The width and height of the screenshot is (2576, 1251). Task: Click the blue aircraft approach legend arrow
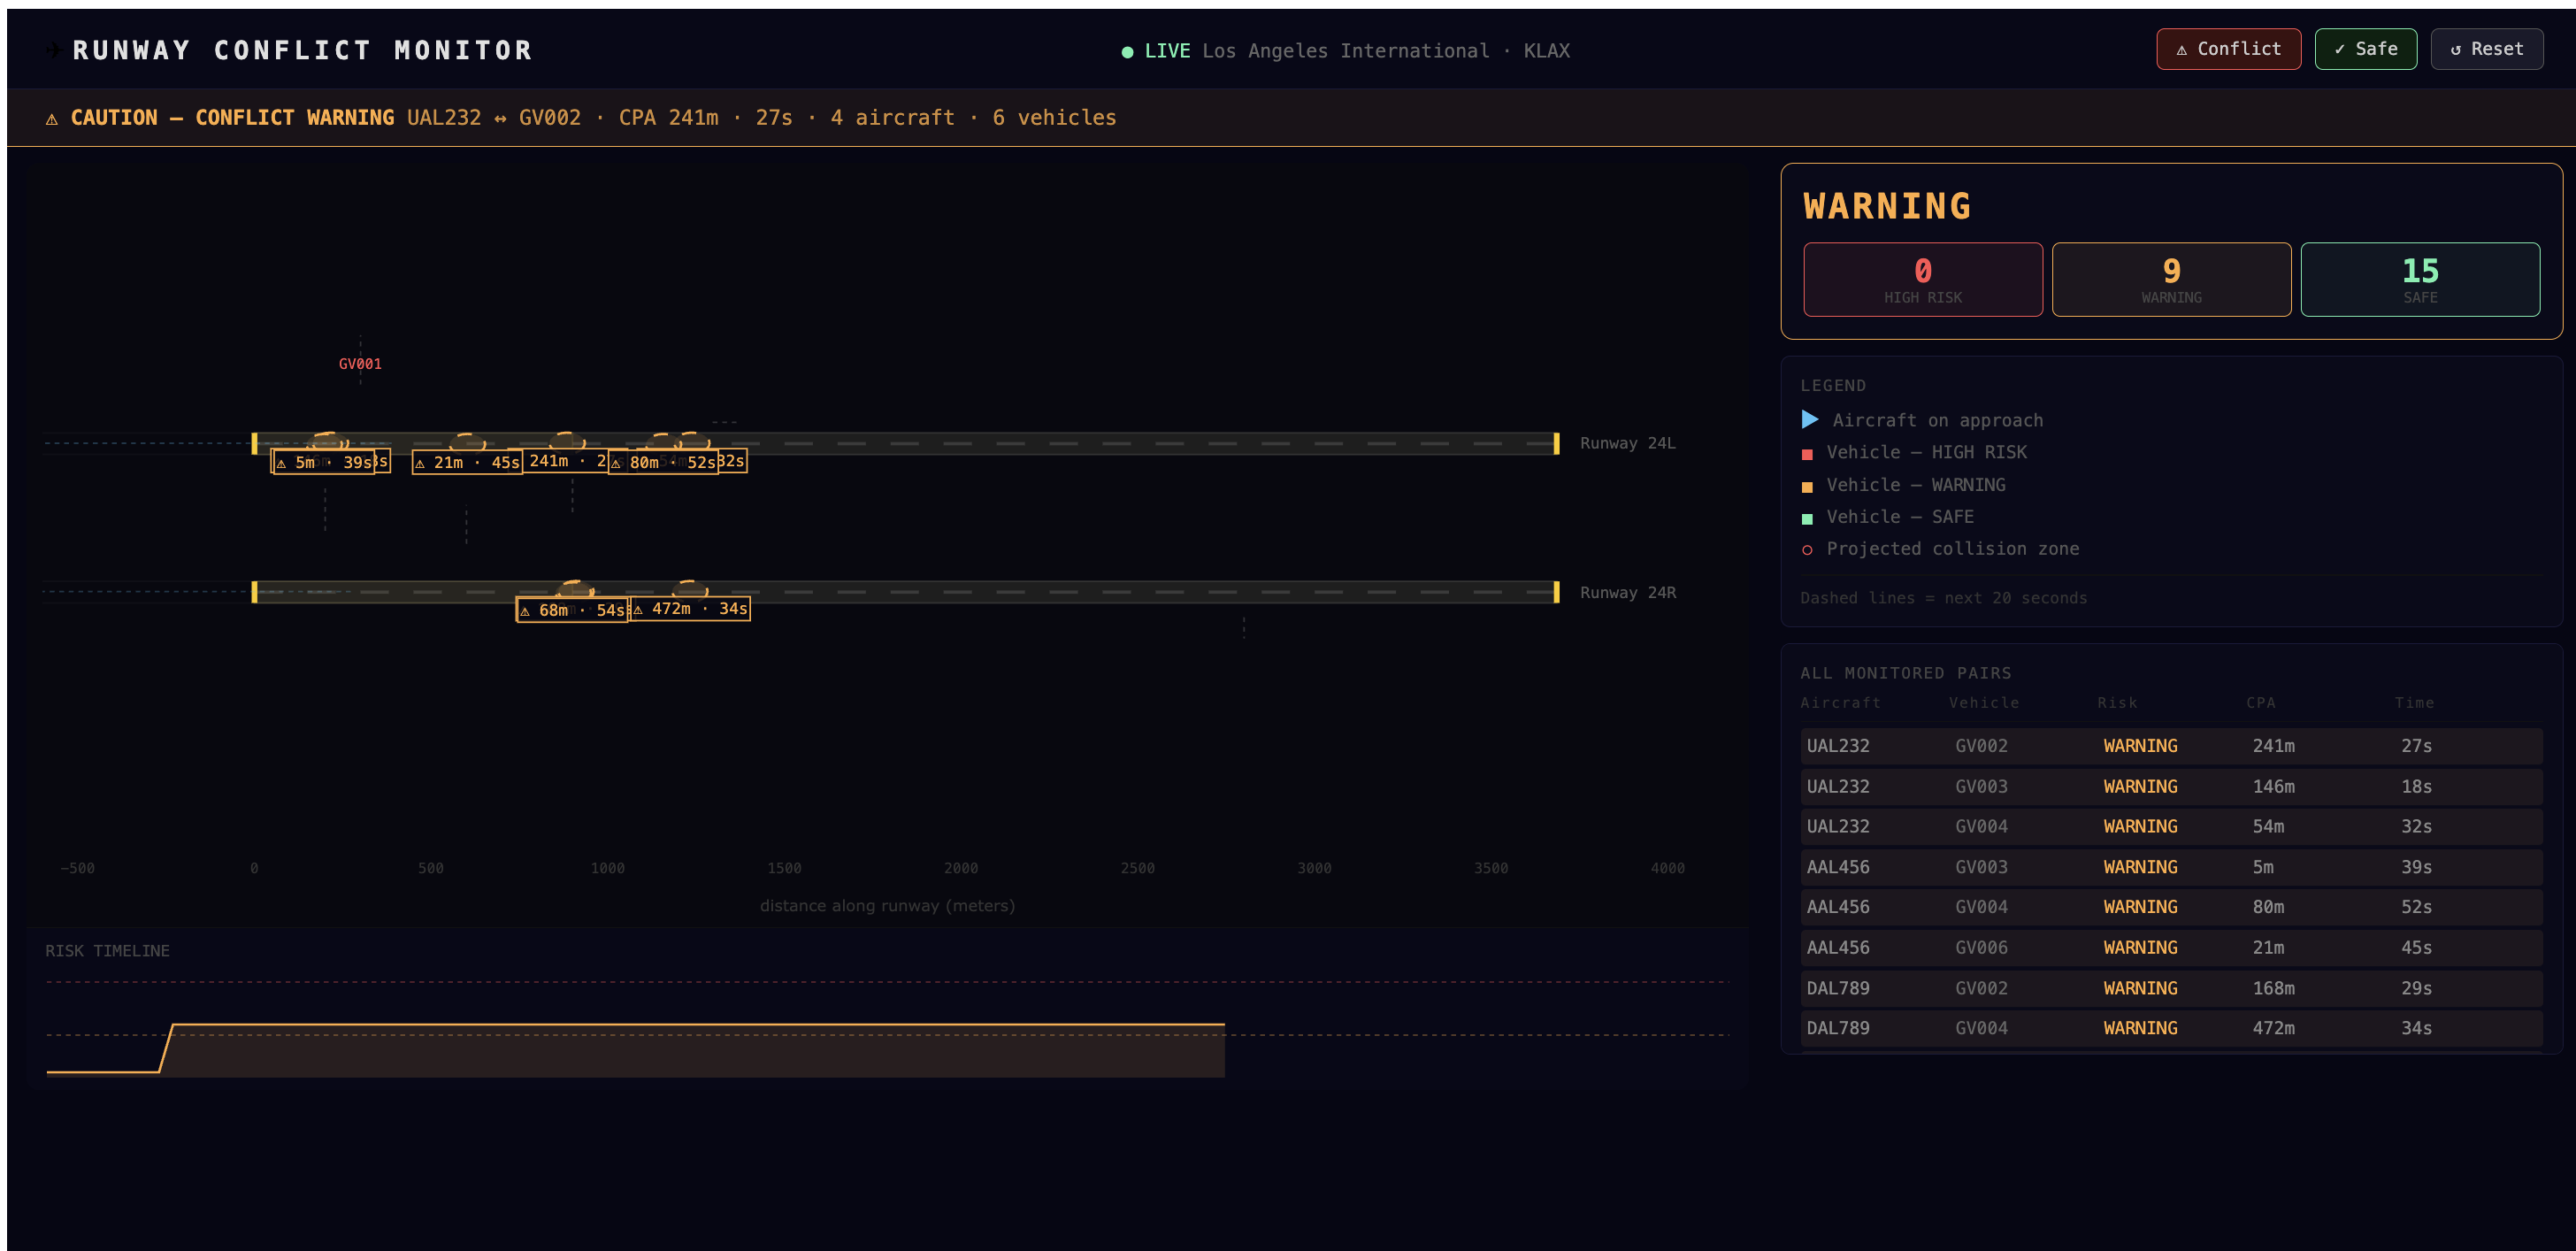pos(1809,420)
